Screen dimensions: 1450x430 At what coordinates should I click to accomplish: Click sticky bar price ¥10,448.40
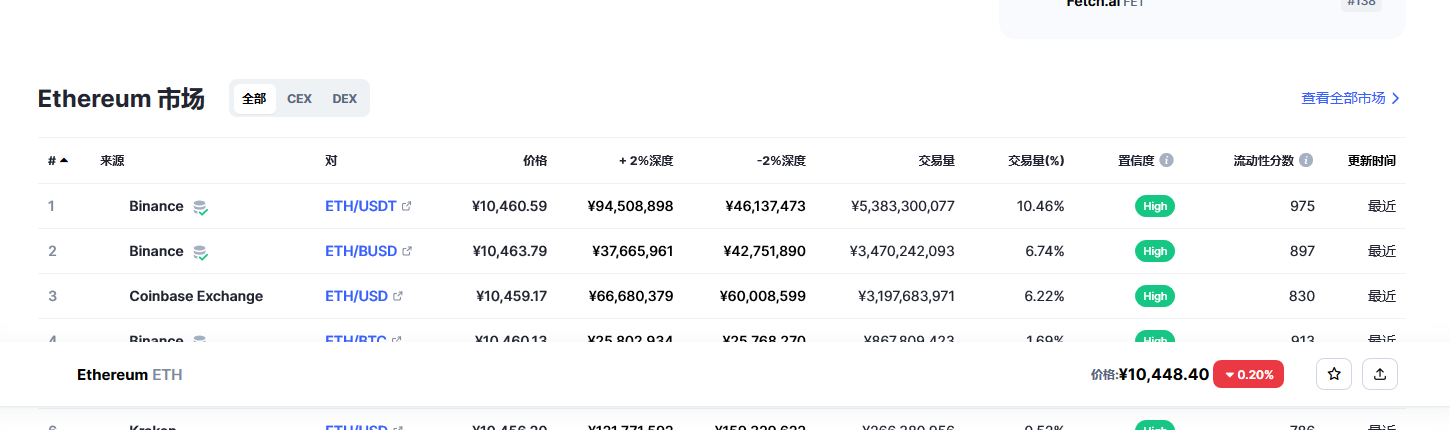coord(1164,374)
